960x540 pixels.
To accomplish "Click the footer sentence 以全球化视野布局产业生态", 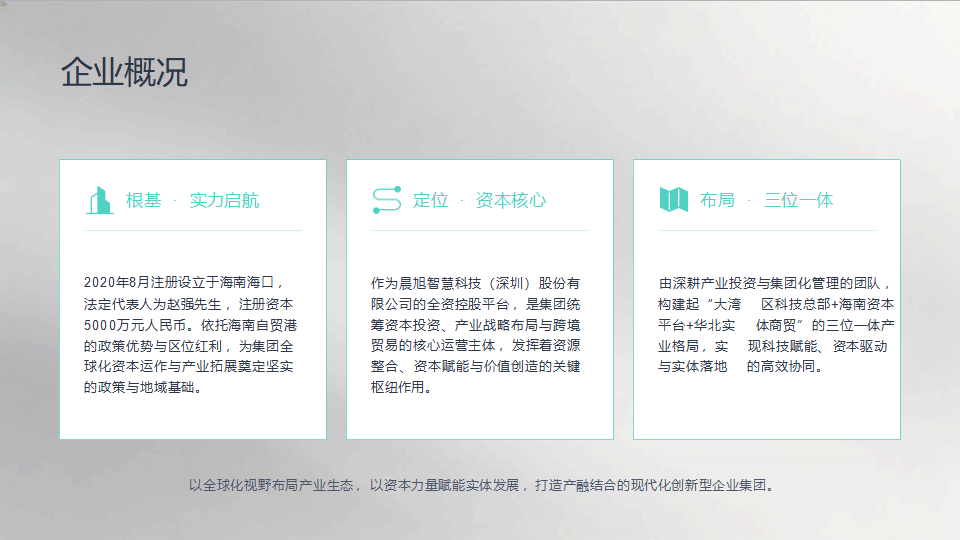I will [481, 486].
